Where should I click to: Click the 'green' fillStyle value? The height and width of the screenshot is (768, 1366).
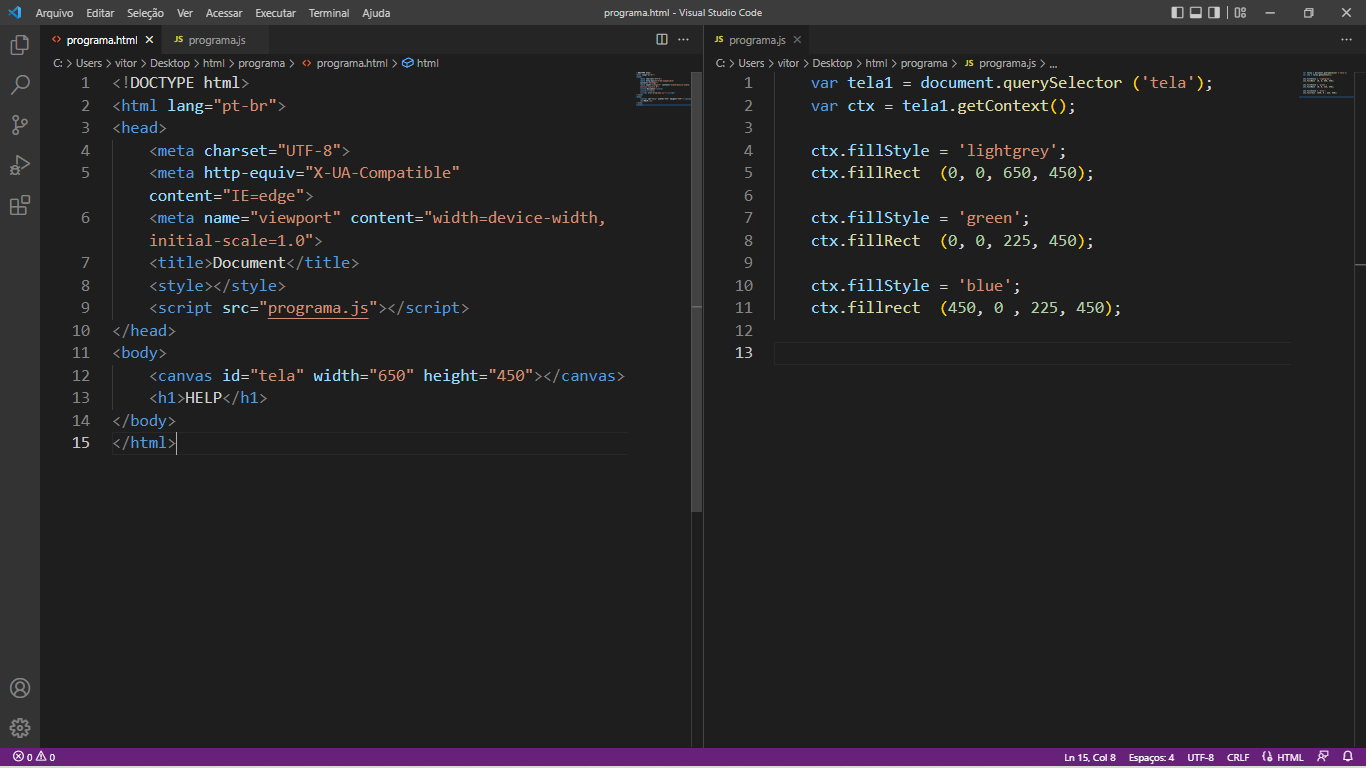point(990,218)
